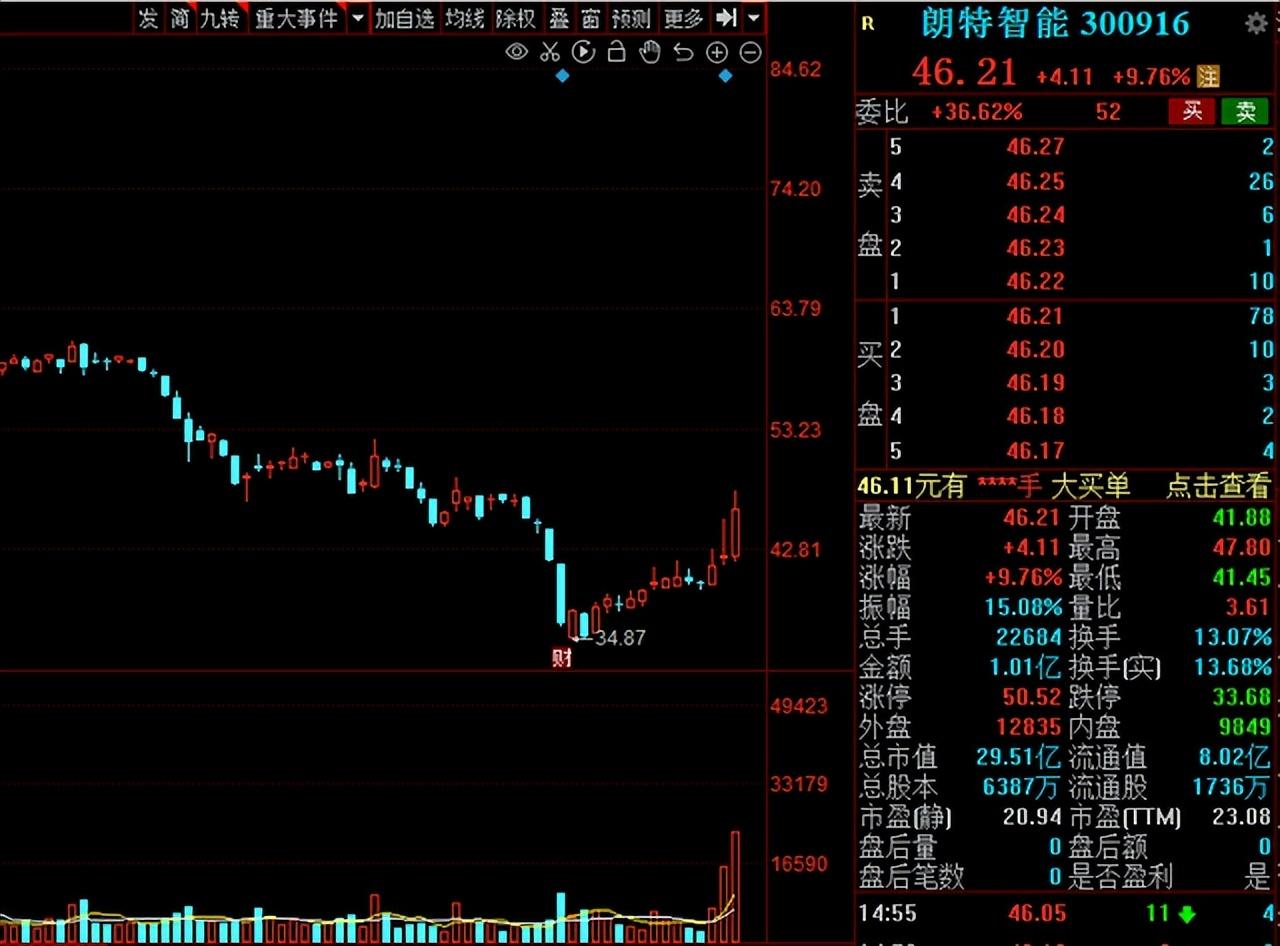Toggle the eye visibility icon above chart
Viewport: 1280px width, 946px height.
(x=516, y=52)
